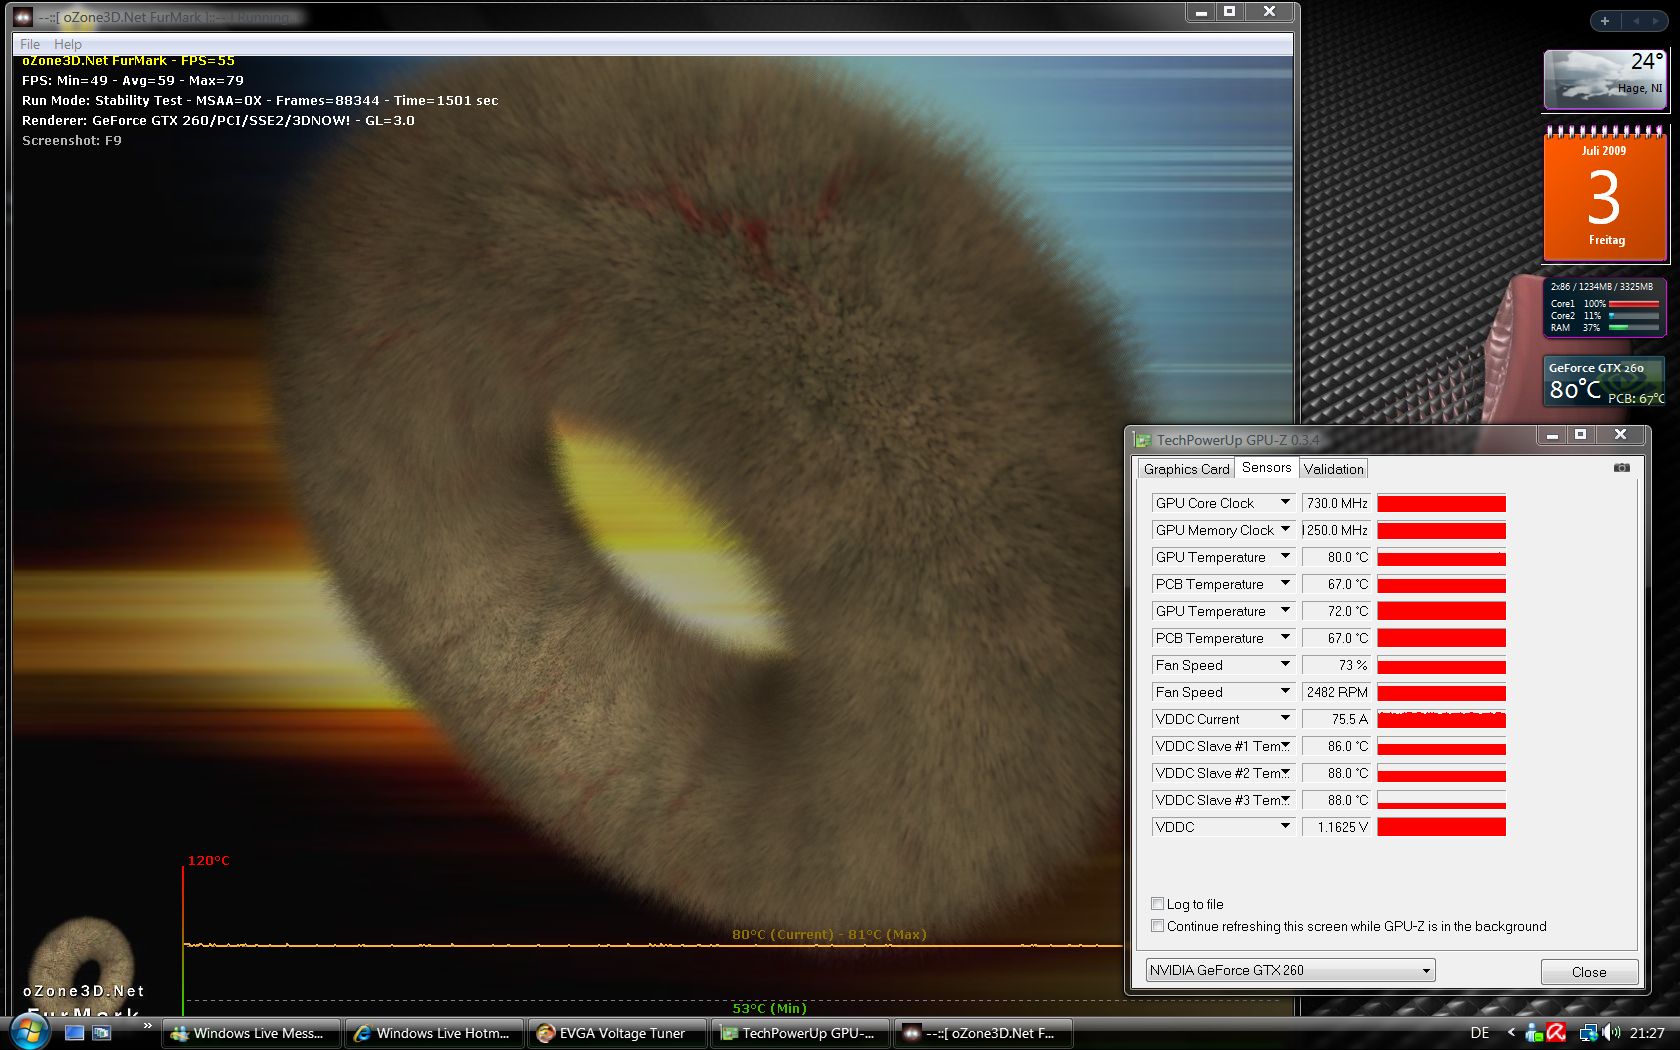
Task: Click the 1.1625 V VDDC red graph
Action: point(1441,827)
